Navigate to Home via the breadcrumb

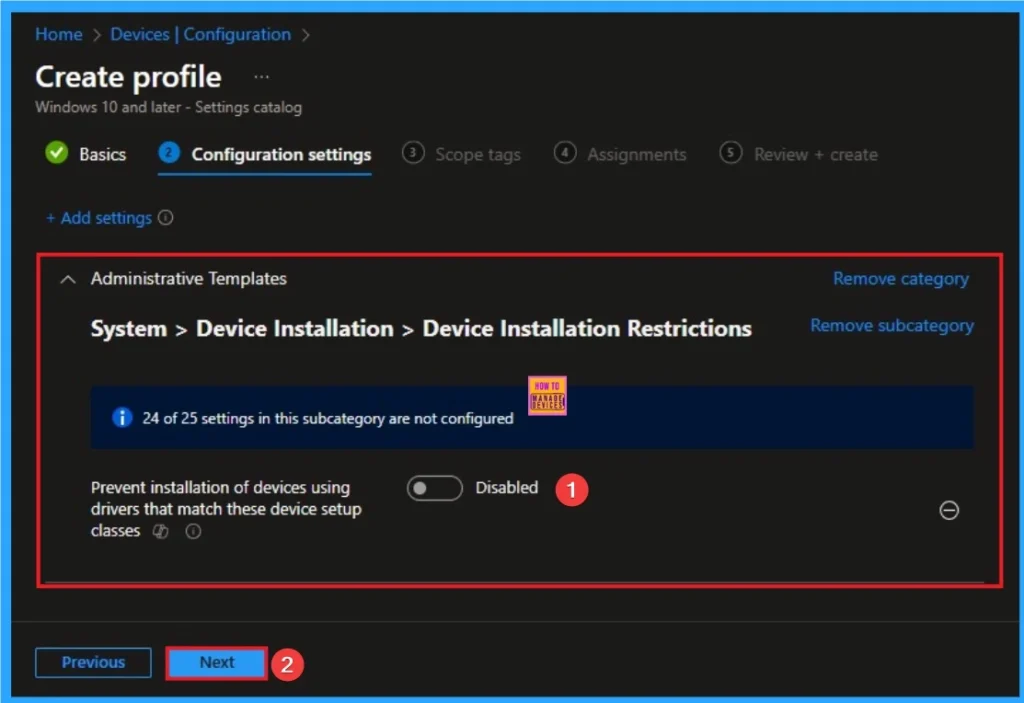[58, 34]
